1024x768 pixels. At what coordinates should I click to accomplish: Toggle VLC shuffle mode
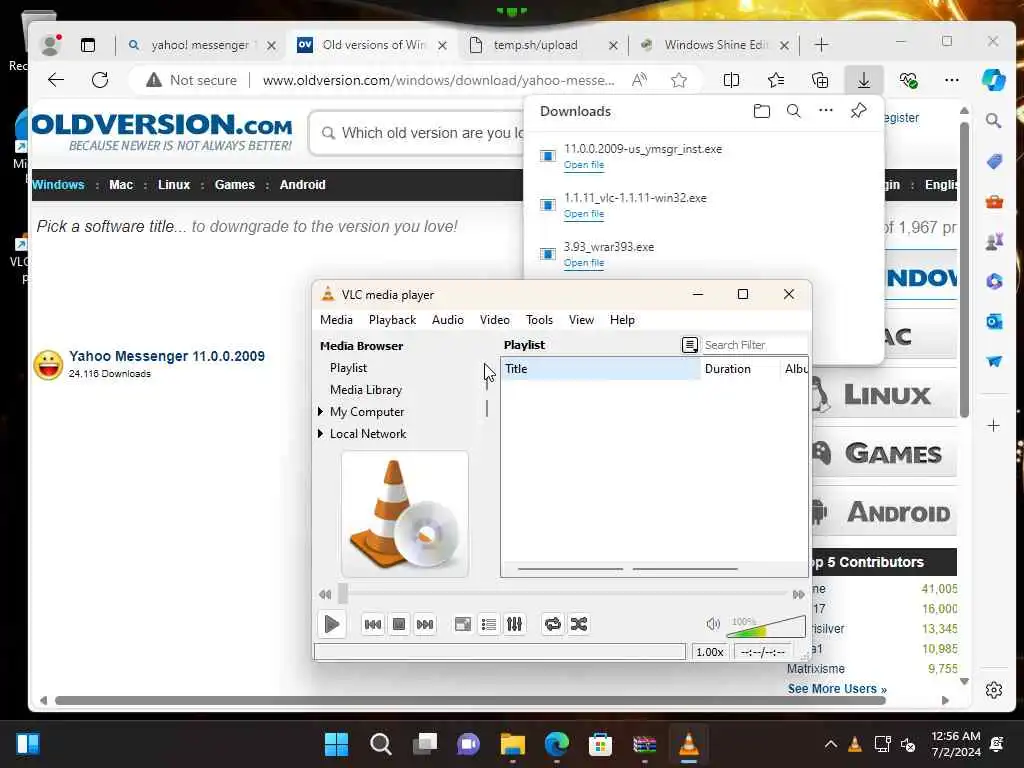point(579,624)
